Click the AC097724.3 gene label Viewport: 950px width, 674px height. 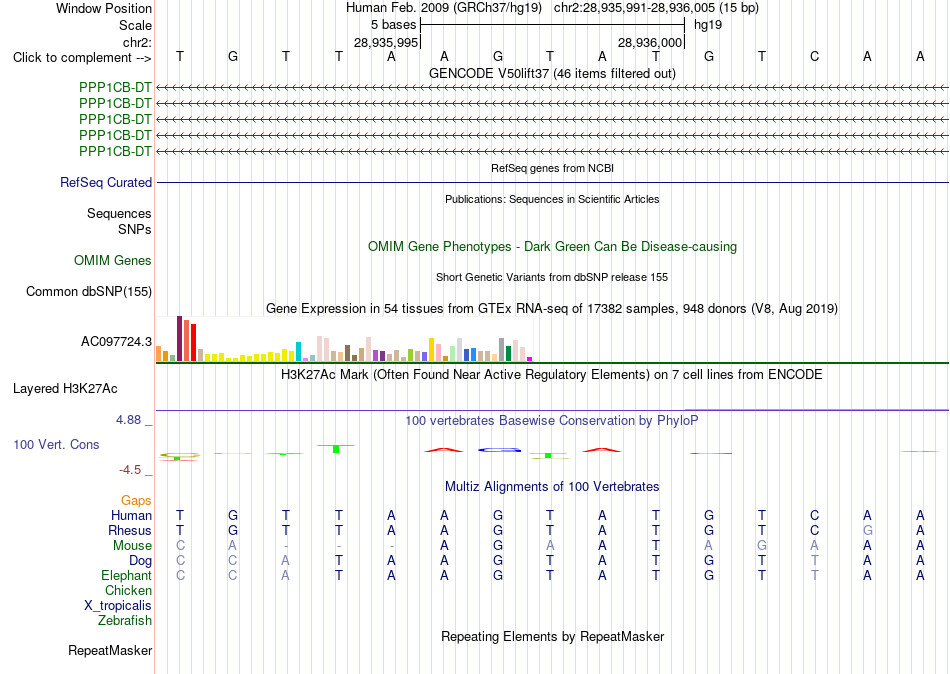pyautogui.click(x=116, y=342)
